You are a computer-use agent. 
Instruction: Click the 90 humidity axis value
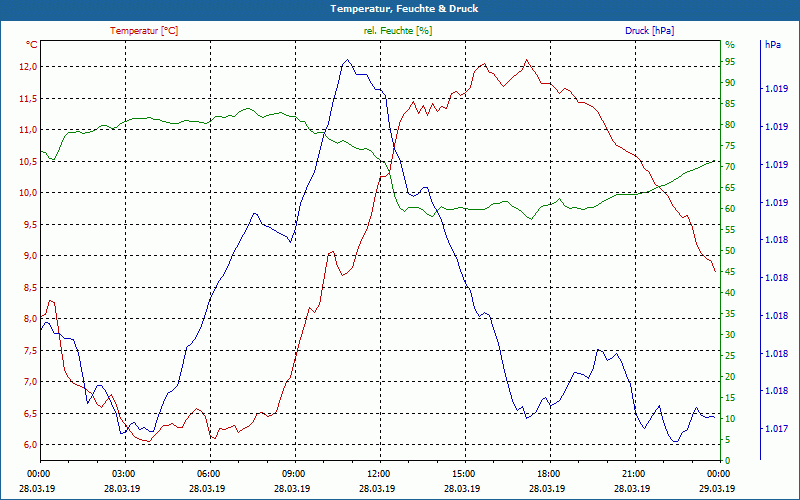point(730,83)
